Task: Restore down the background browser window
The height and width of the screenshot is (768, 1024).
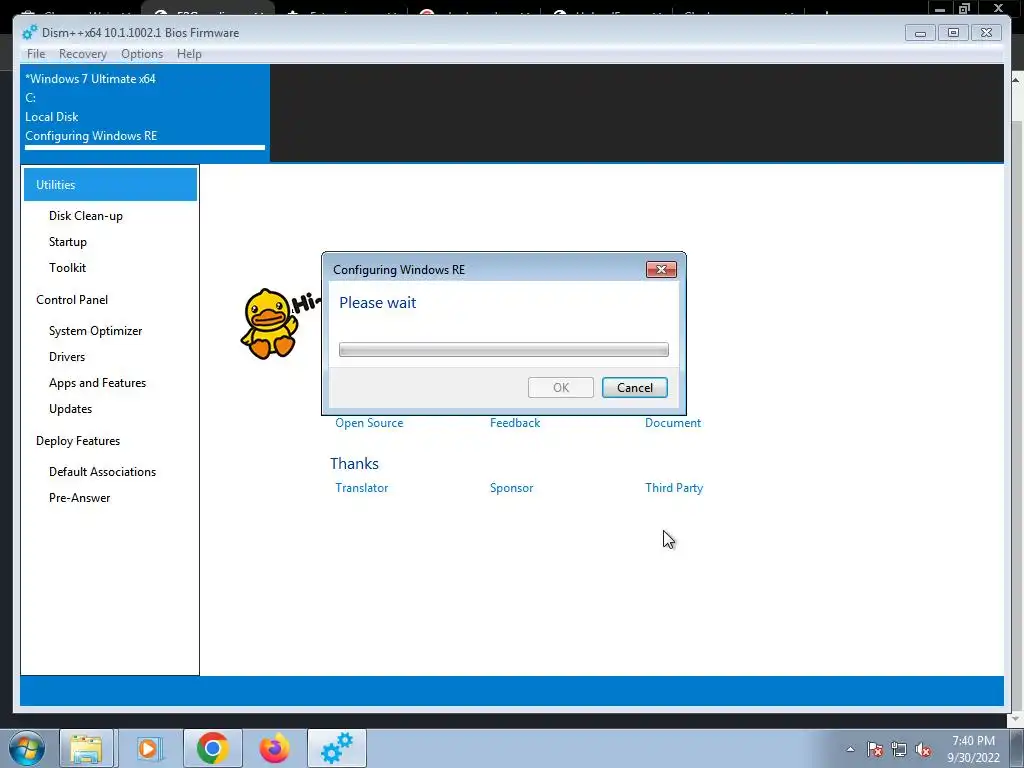Action: click(x=964, y=8)
